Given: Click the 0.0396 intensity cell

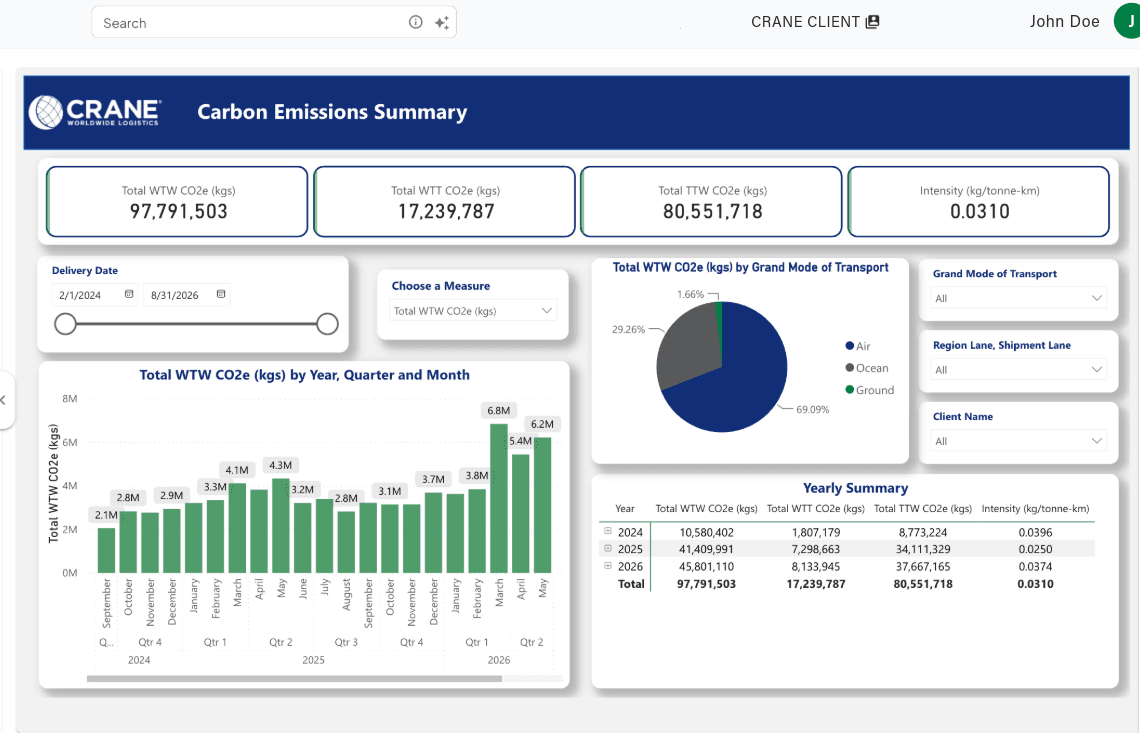Looking at the screenshot, I should pos(1035,532).
